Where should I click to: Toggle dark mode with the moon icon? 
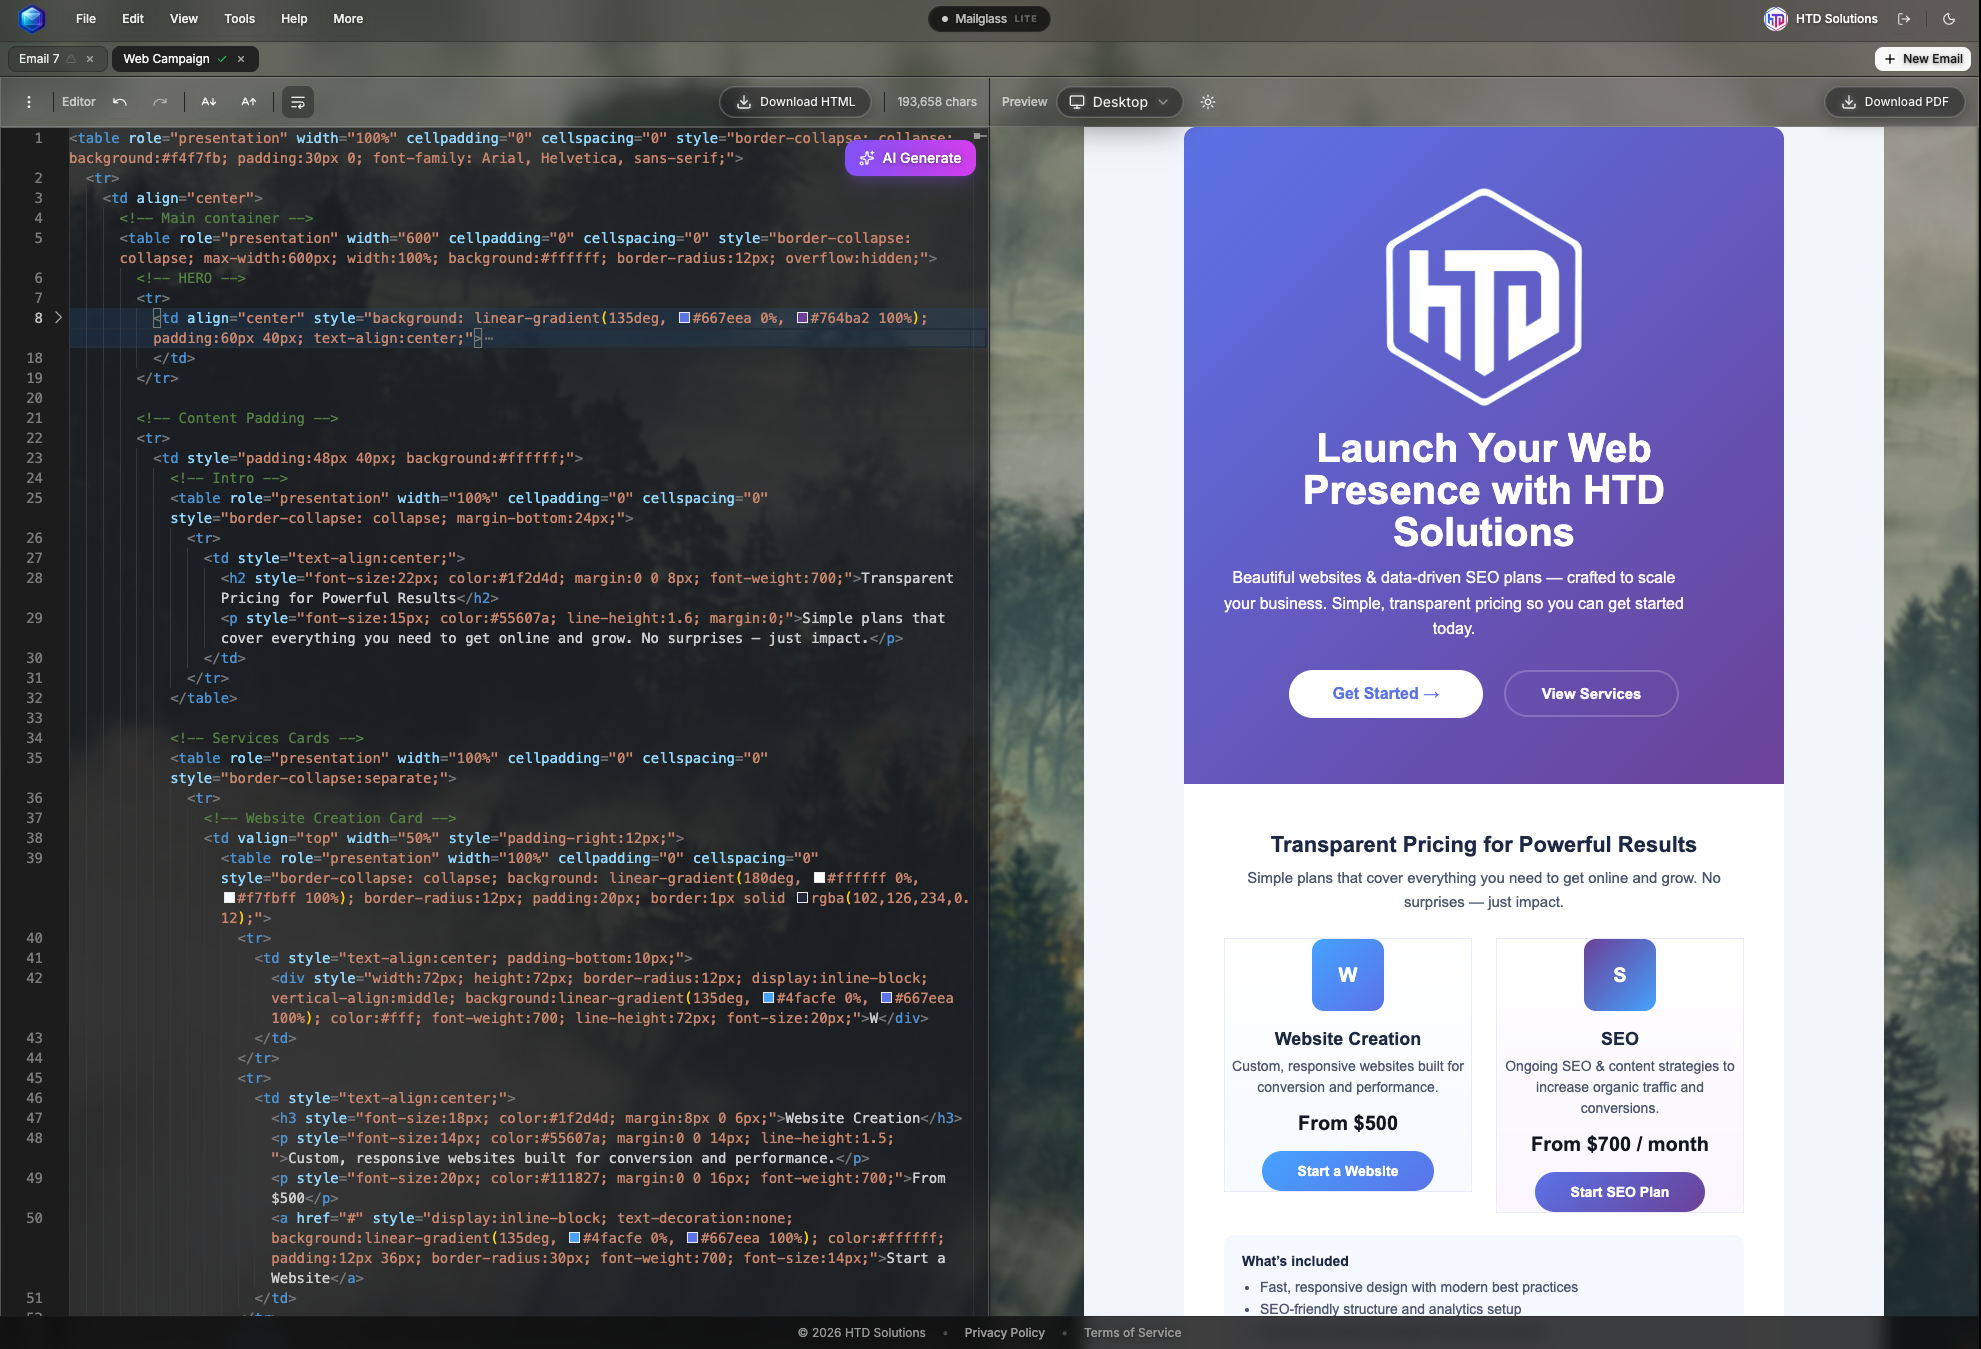tap(1949, 18)
